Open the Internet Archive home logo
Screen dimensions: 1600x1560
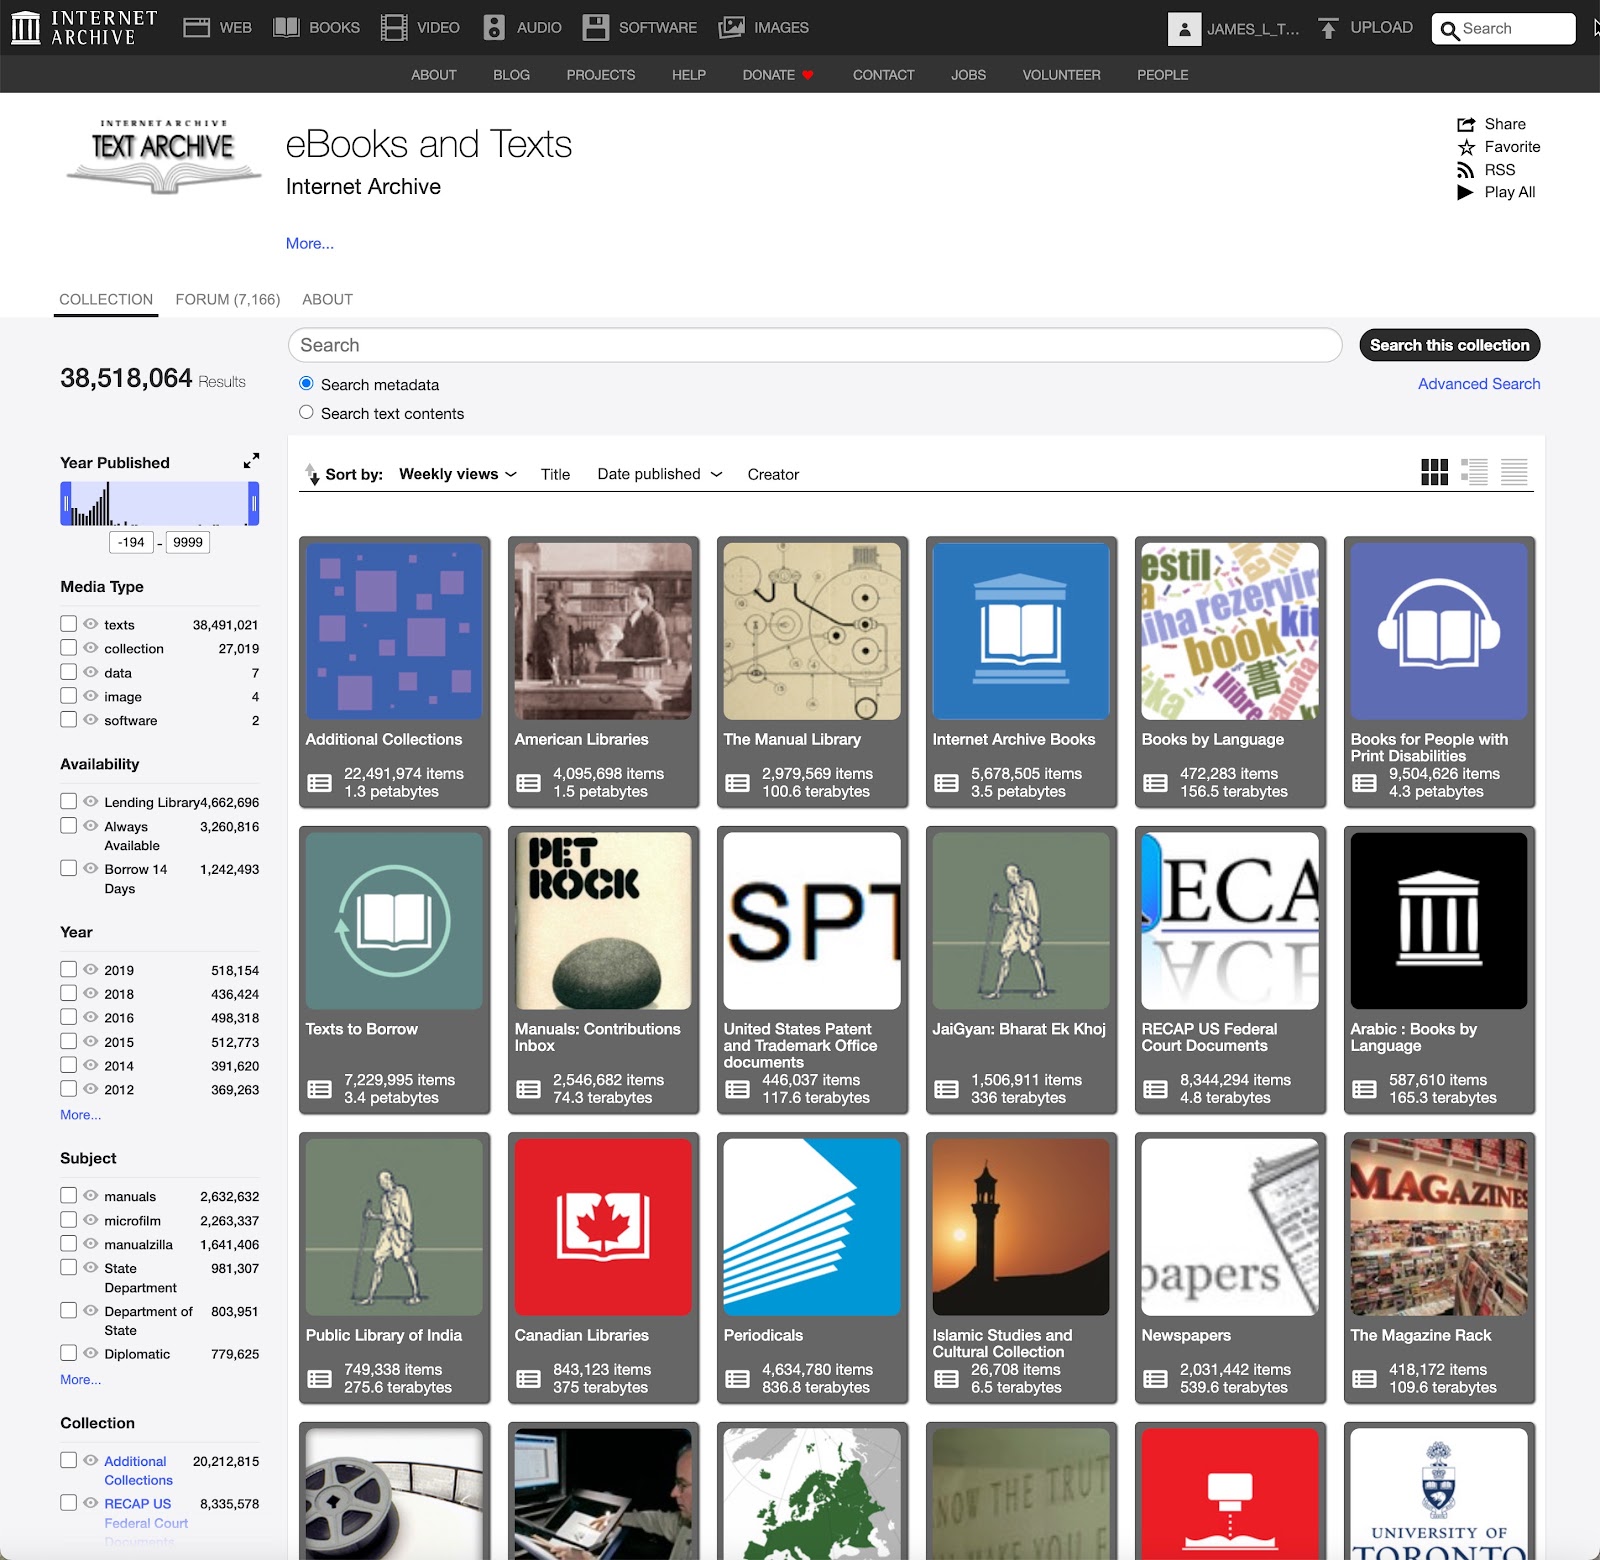coord(84,27)
